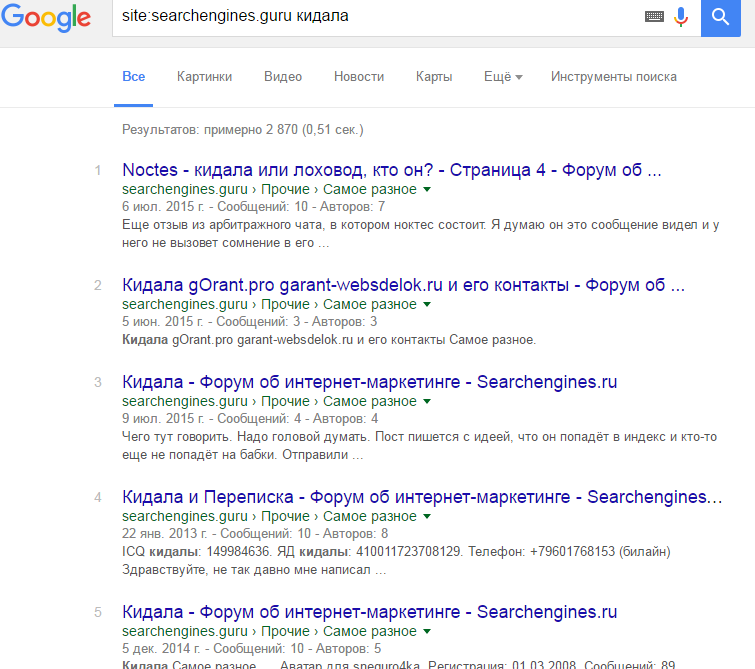The height and width of the screenshot is (669, 755).
Task: Open the Новости tab
Action: pyautogui.click(x=359, y=77)
